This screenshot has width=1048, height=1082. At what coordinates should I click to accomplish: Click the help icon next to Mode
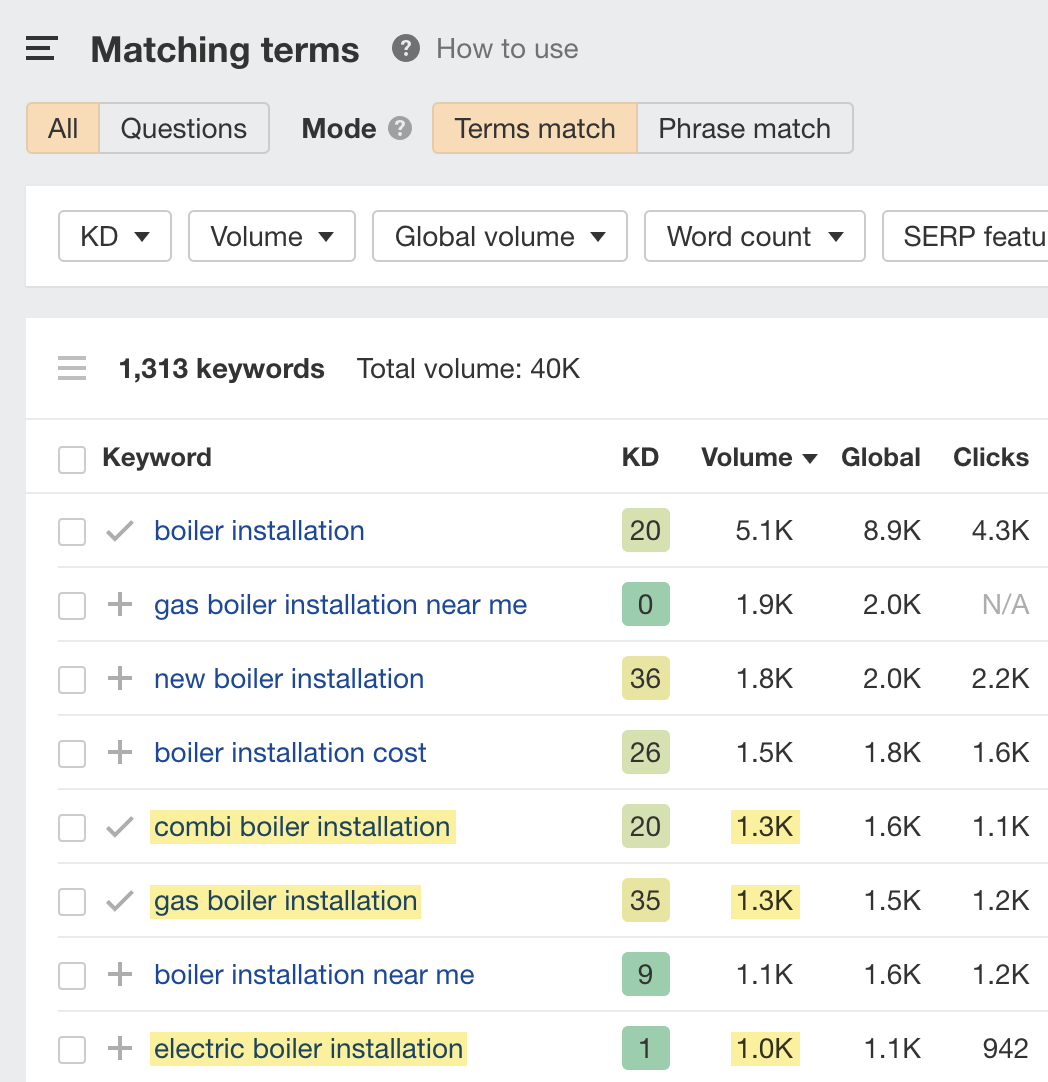[x=404, y=128]
